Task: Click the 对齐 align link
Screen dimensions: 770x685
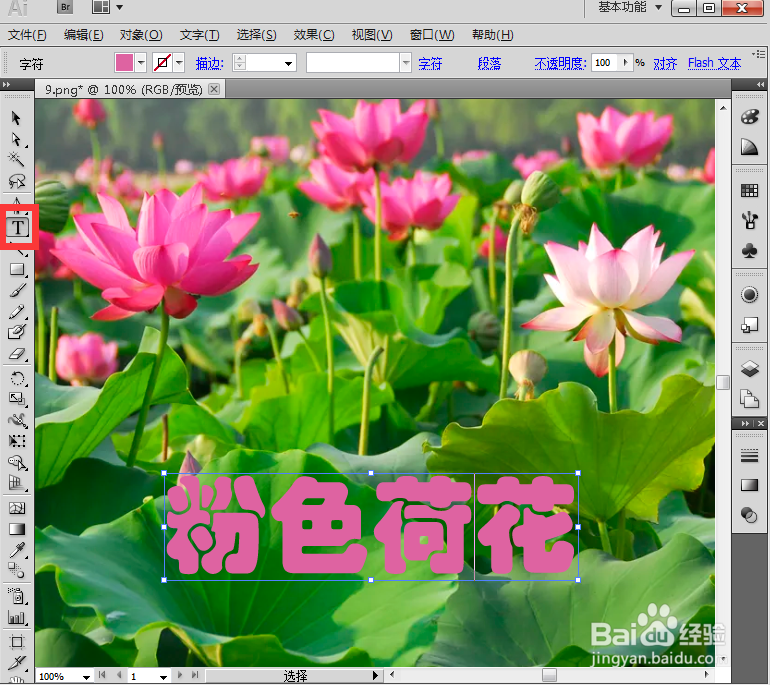Action: [x=665, y=63]
